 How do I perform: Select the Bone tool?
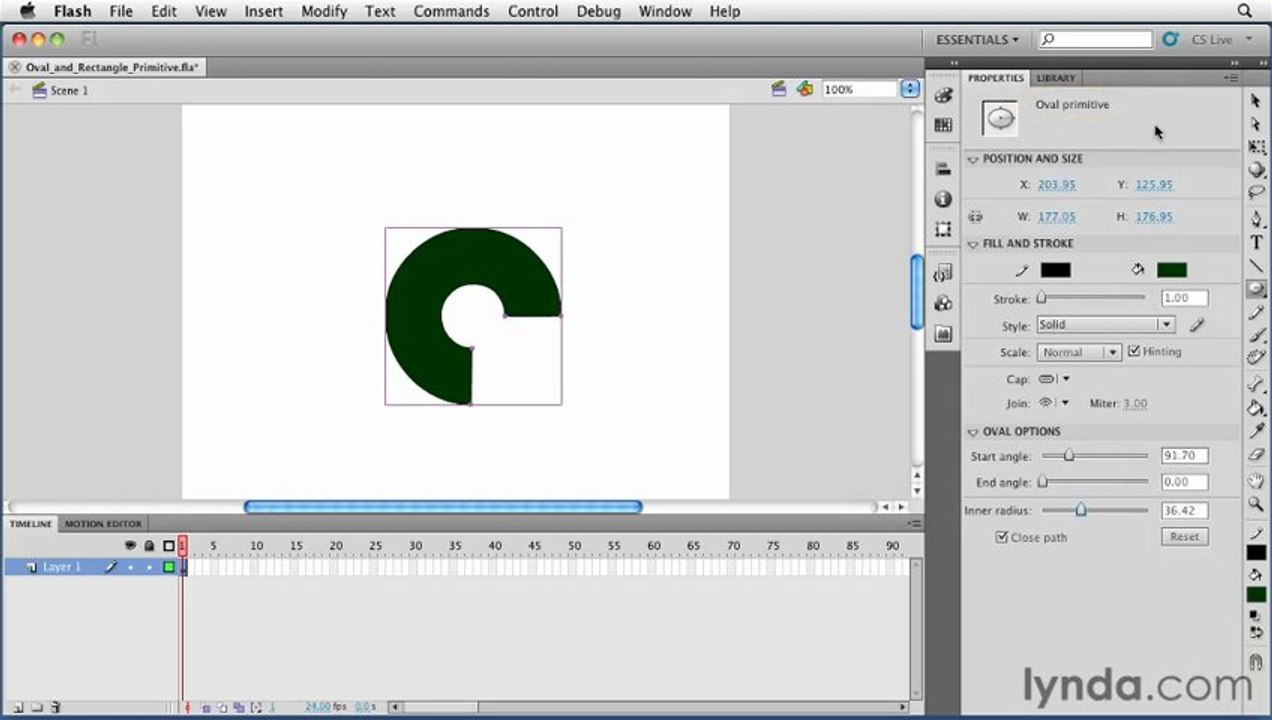click(x=1256, y=384)
